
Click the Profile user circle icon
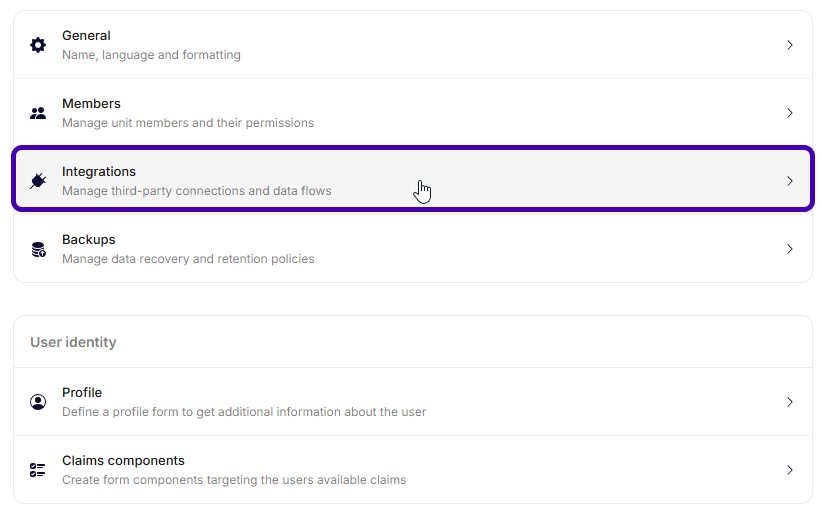(38, 402)
